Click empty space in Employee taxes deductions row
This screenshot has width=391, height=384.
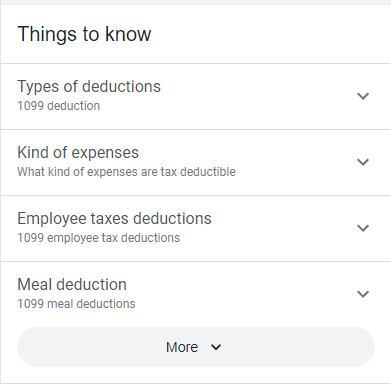coord(283,228)
